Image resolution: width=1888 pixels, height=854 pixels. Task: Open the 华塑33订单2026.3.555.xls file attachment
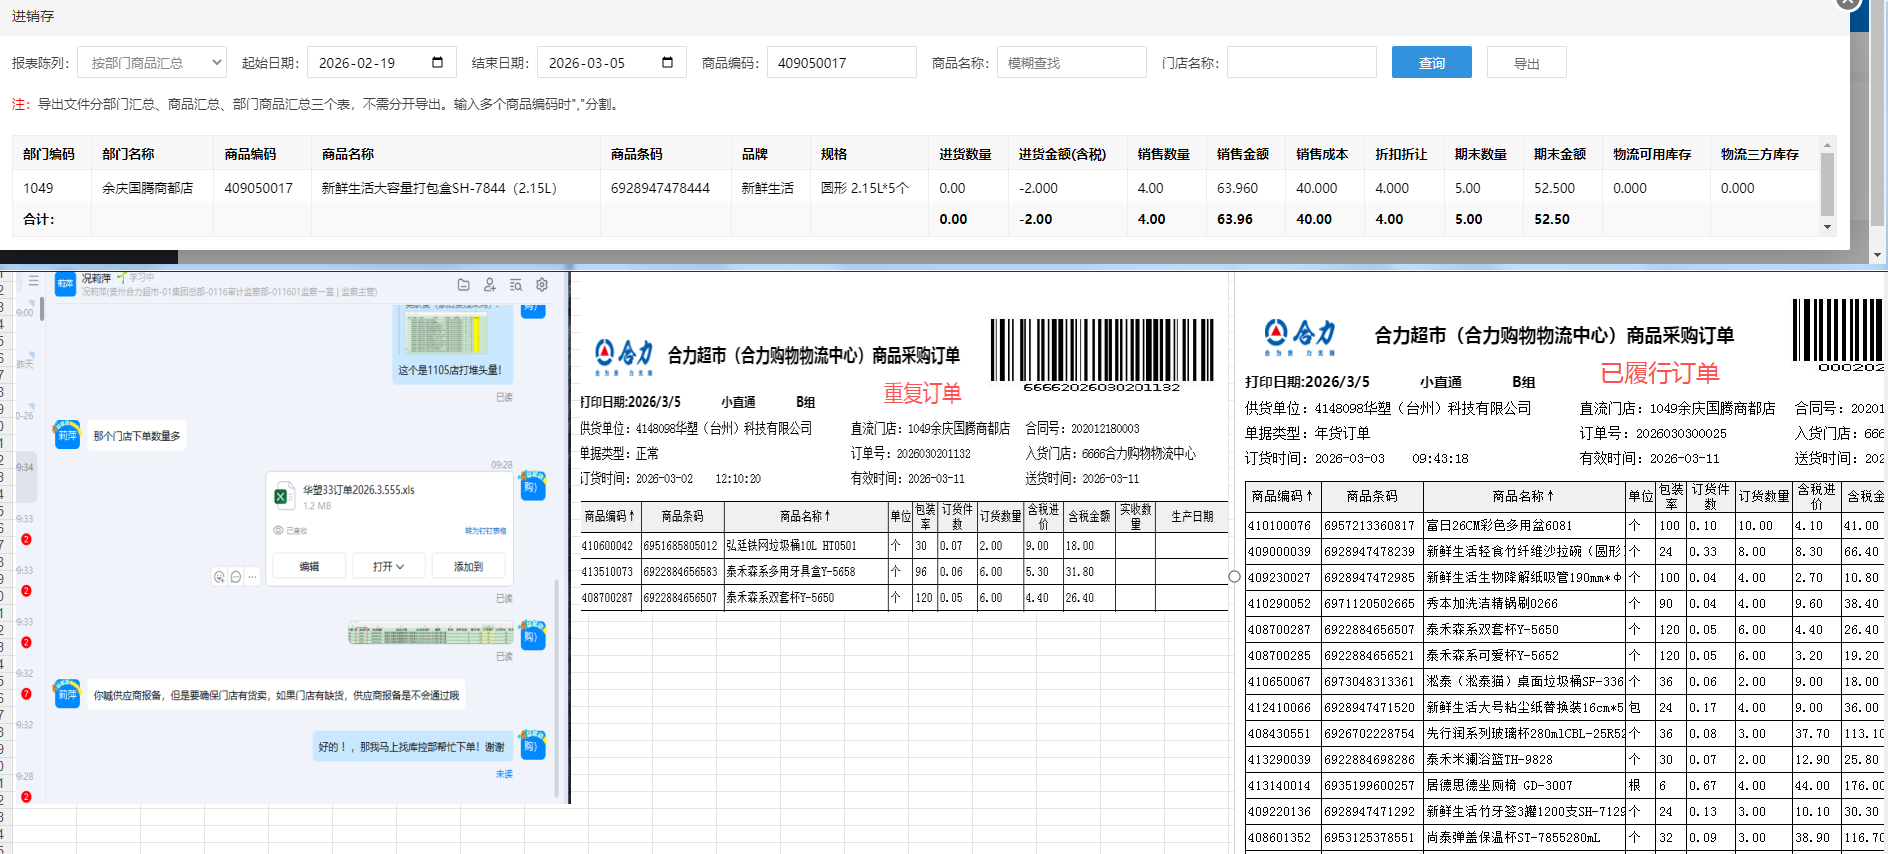tap(358, 490)
